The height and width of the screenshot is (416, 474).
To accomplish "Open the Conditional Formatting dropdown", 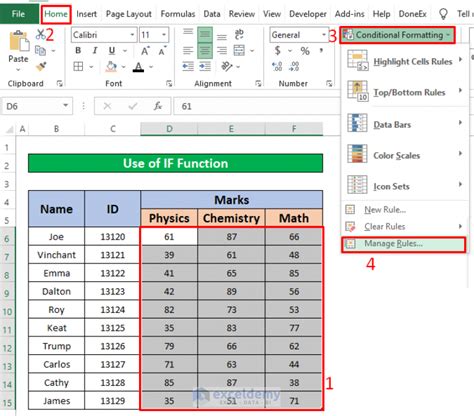I will click(x=397, y=35).
